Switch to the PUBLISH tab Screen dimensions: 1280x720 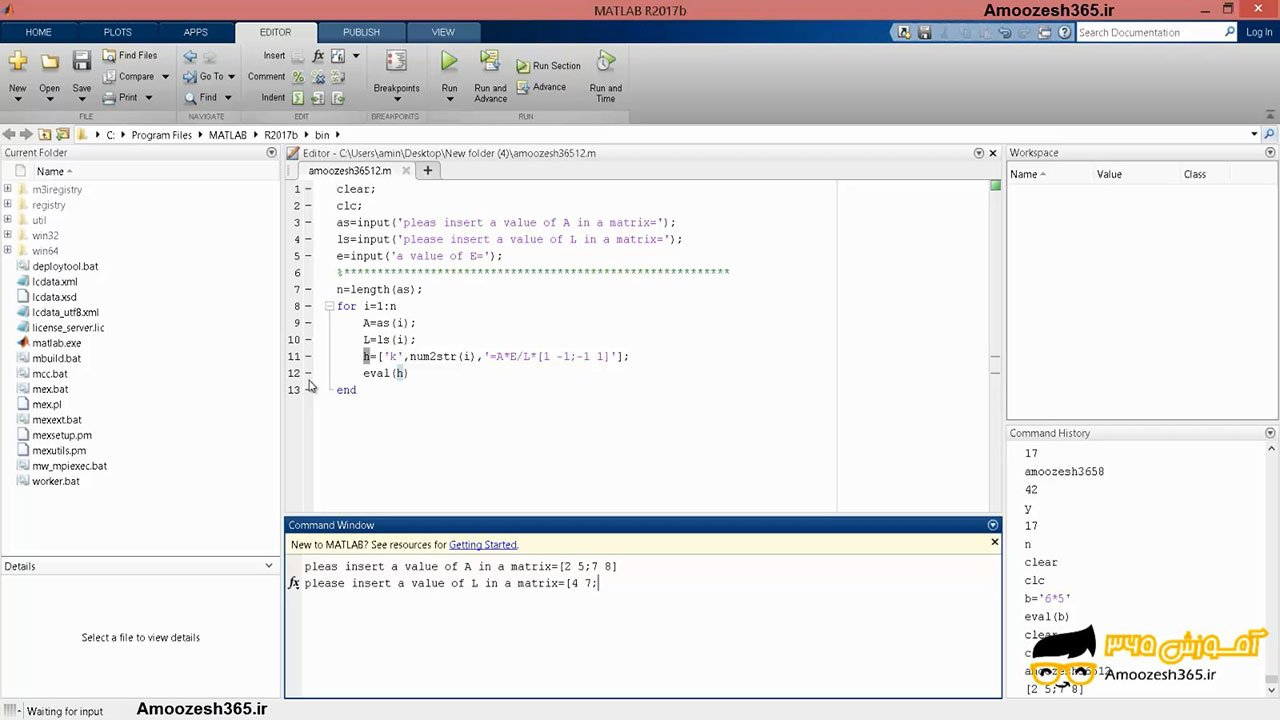361,32
